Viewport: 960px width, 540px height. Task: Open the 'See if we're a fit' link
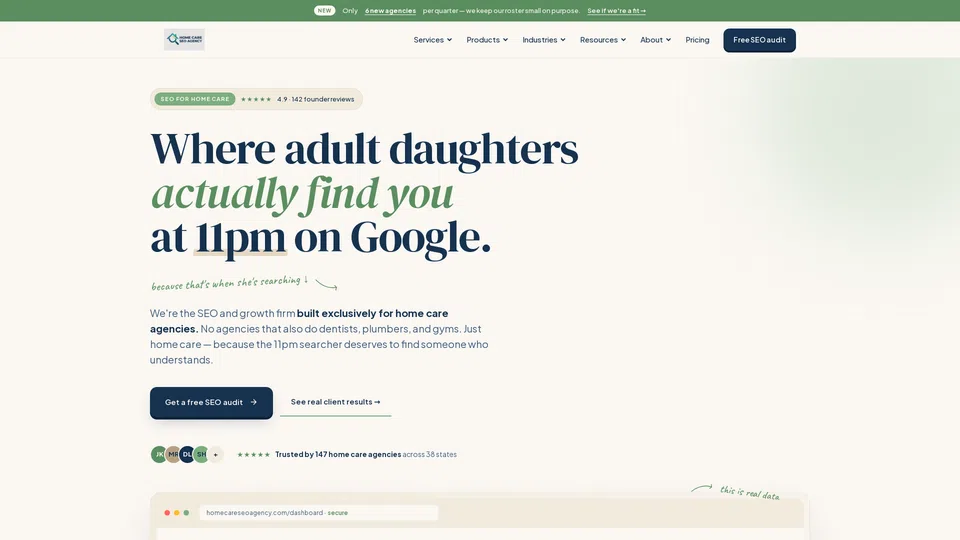(x=617, y=10)
